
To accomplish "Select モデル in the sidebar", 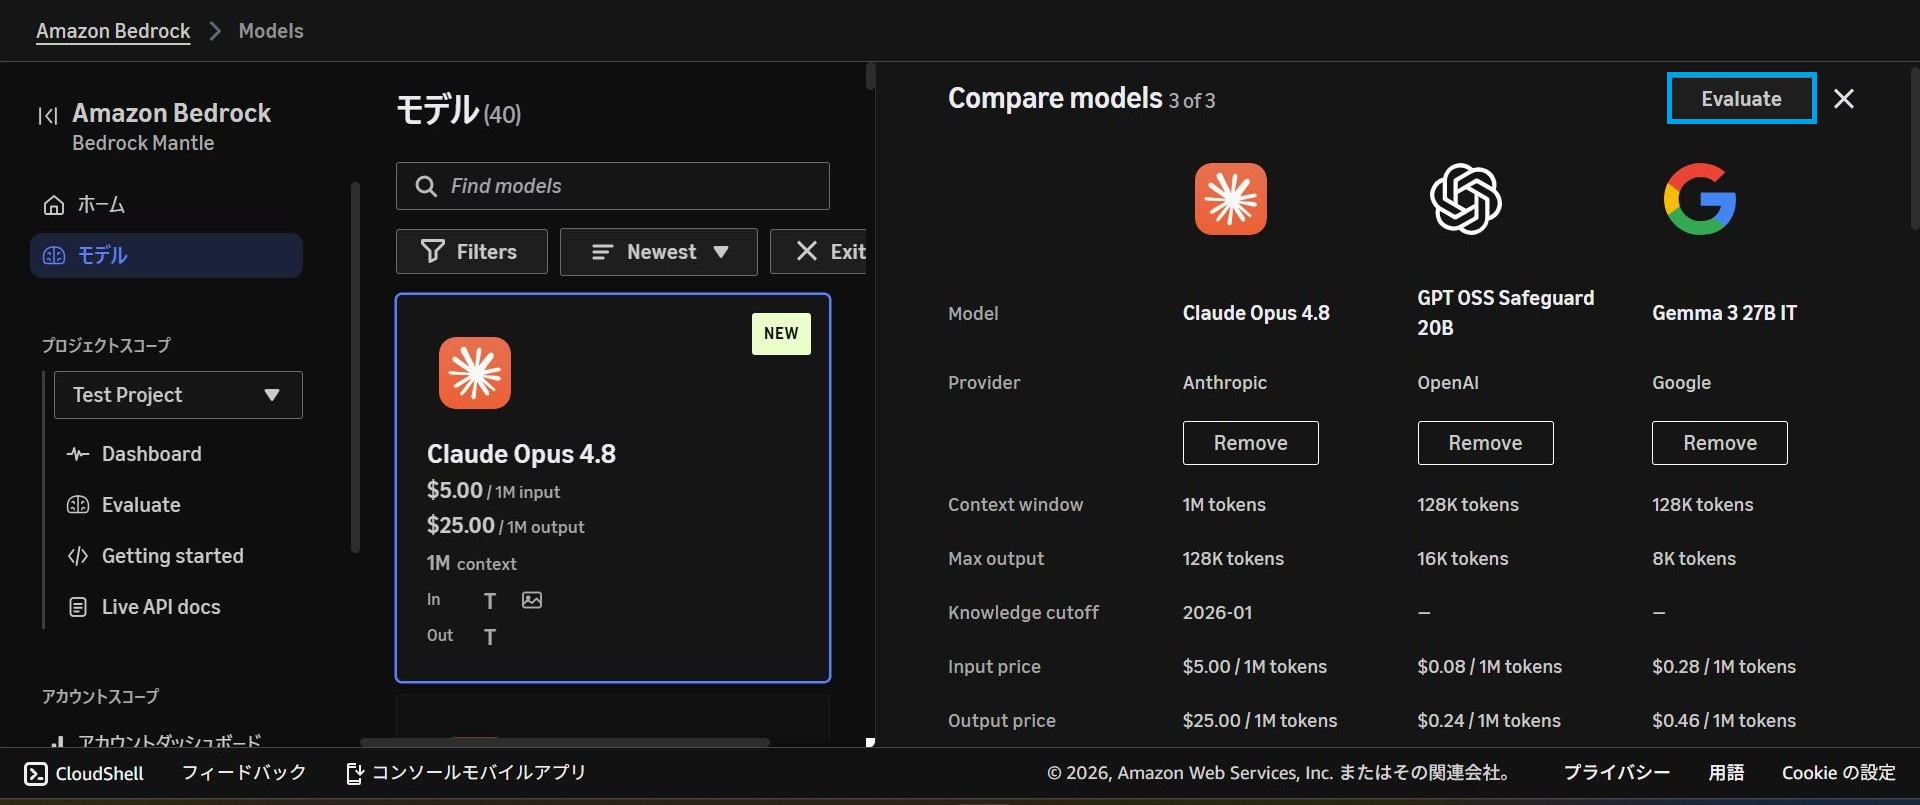I will (x=166, y=255).
